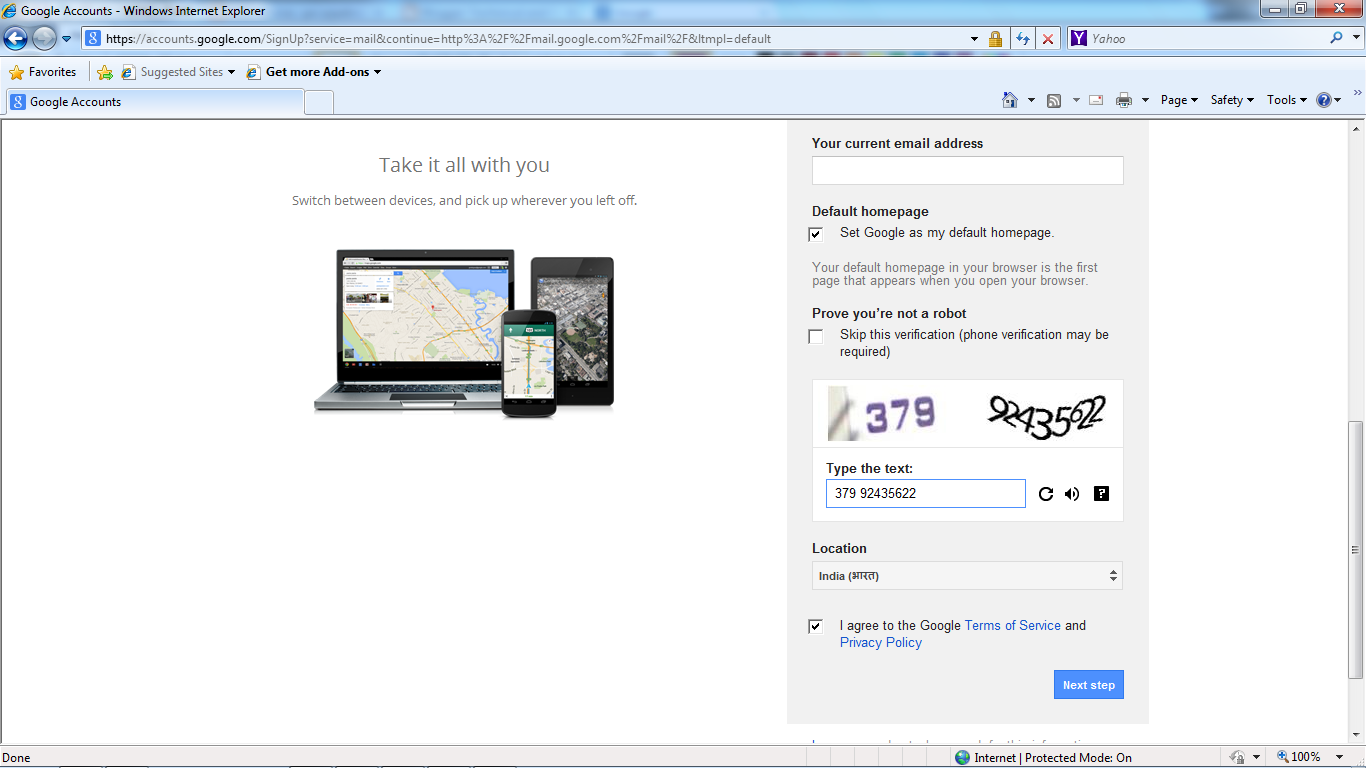Open Get more Add-ons link
Image resolution: width=1366 pixels, height=768 pixels.
[314, 72]
